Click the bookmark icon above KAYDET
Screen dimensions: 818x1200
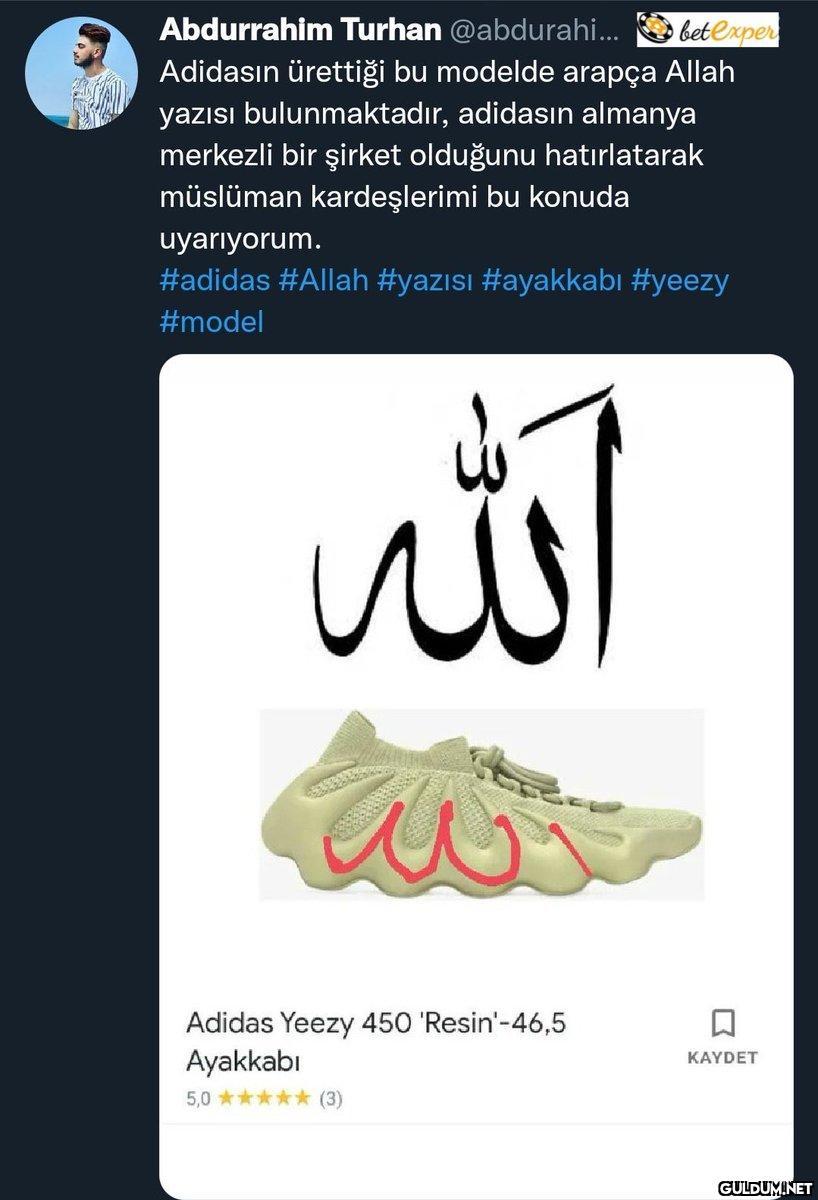point(722,1023)
